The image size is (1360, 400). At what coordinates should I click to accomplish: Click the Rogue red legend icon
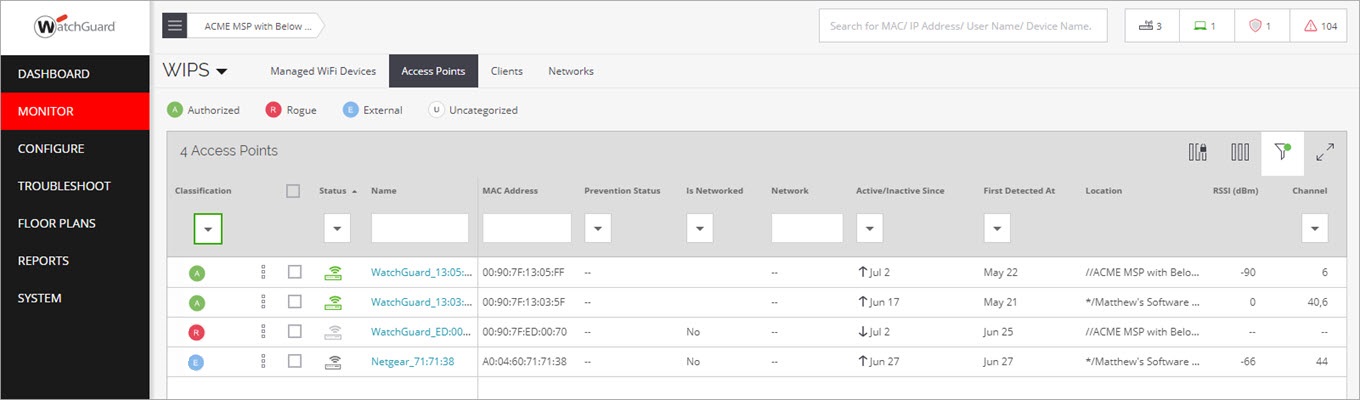[273, 110]
